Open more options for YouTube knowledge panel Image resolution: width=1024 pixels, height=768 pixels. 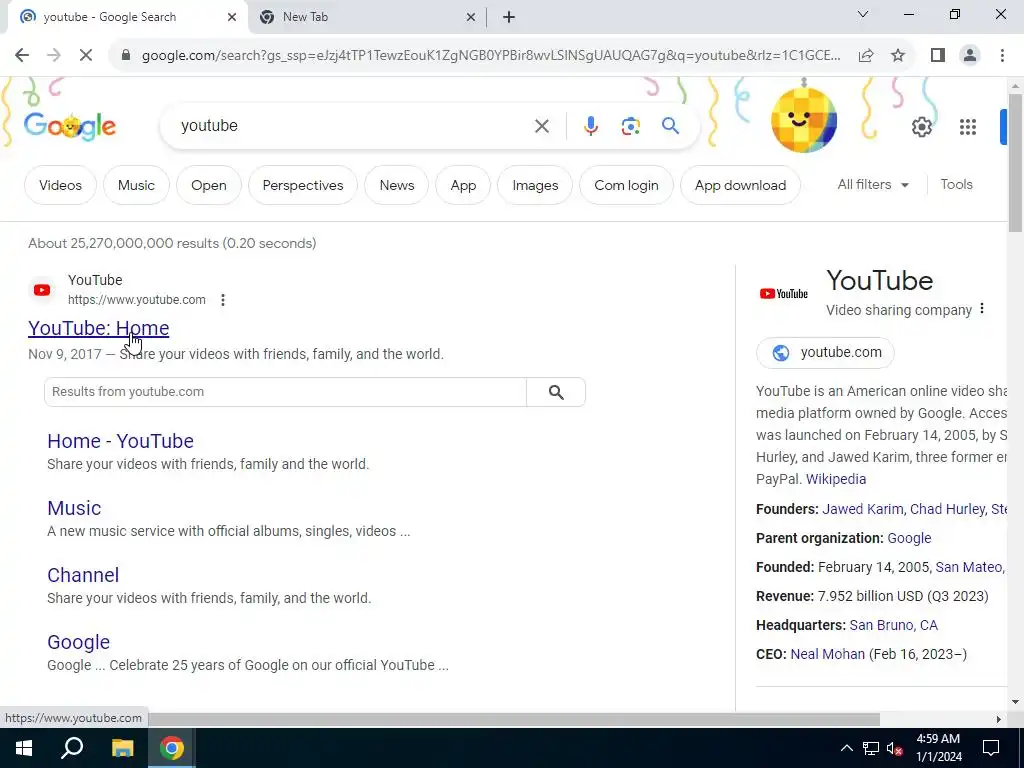pos(982,308)
